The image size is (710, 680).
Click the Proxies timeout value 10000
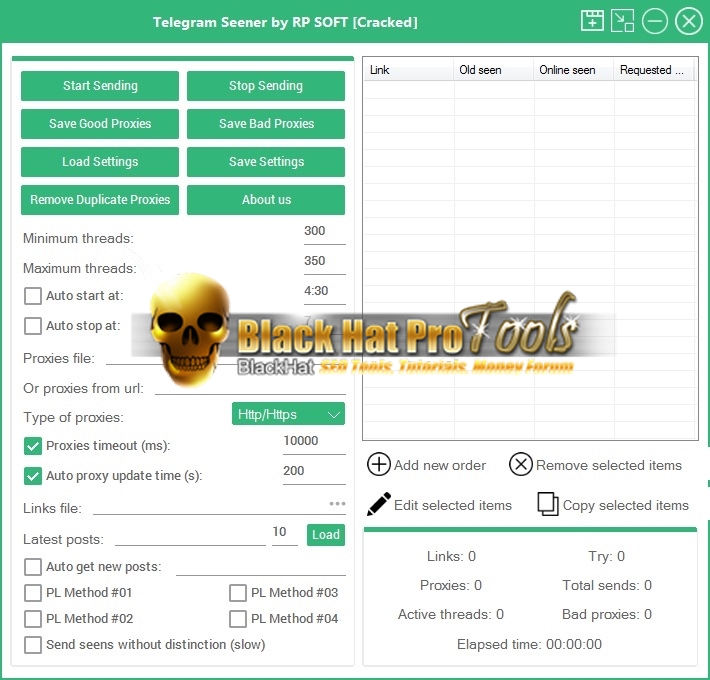pos(314,442)
